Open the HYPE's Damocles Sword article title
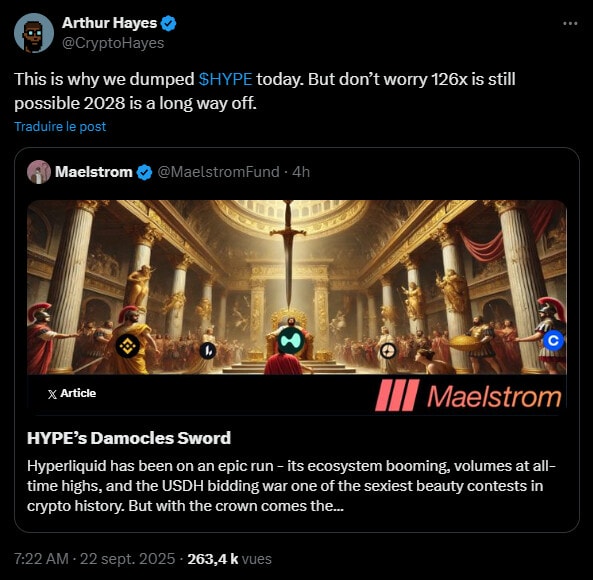Screen dimensions: 593x580 click(x=129, y=438)
